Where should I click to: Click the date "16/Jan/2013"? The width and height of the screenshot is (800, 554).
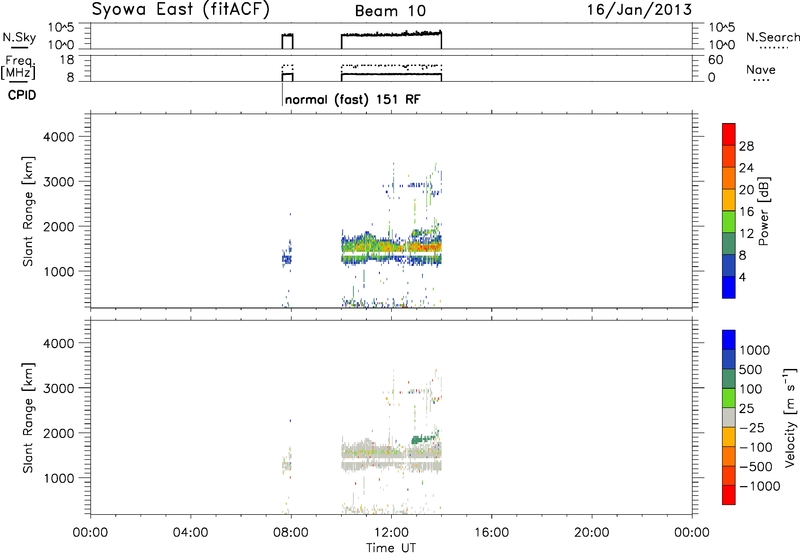pyautogui.click(x=639, y=9)
